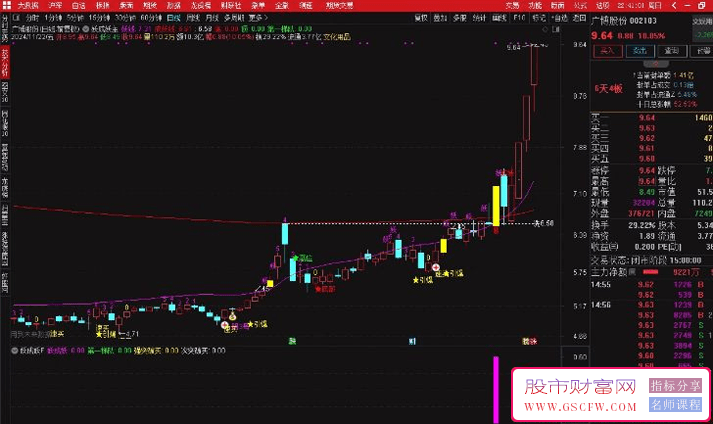Click the 复权 price adjustment button
The height and width of the screenshot is (424, 713).
[421, 18]
